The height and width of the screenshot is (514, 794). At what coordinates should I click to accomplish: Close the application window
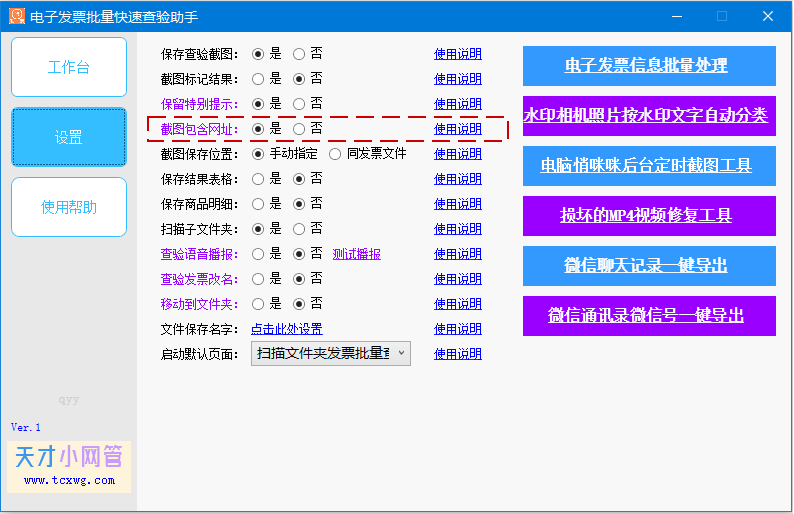(768, 16)
